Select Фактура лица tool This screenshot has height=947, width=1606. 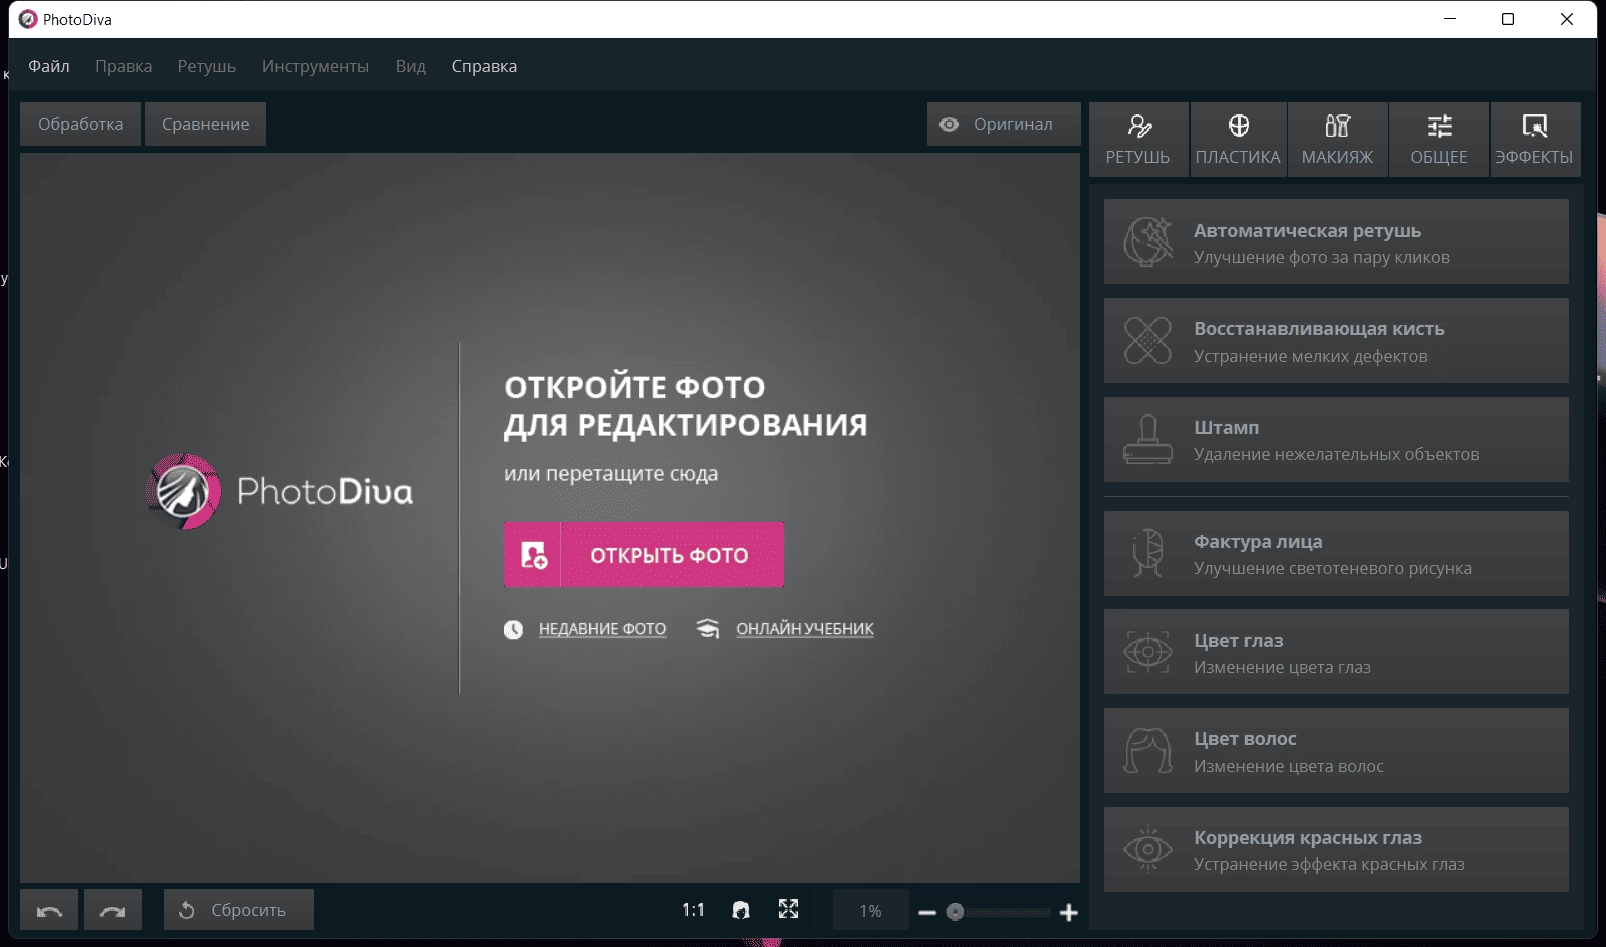click(x=1336, y=554)
